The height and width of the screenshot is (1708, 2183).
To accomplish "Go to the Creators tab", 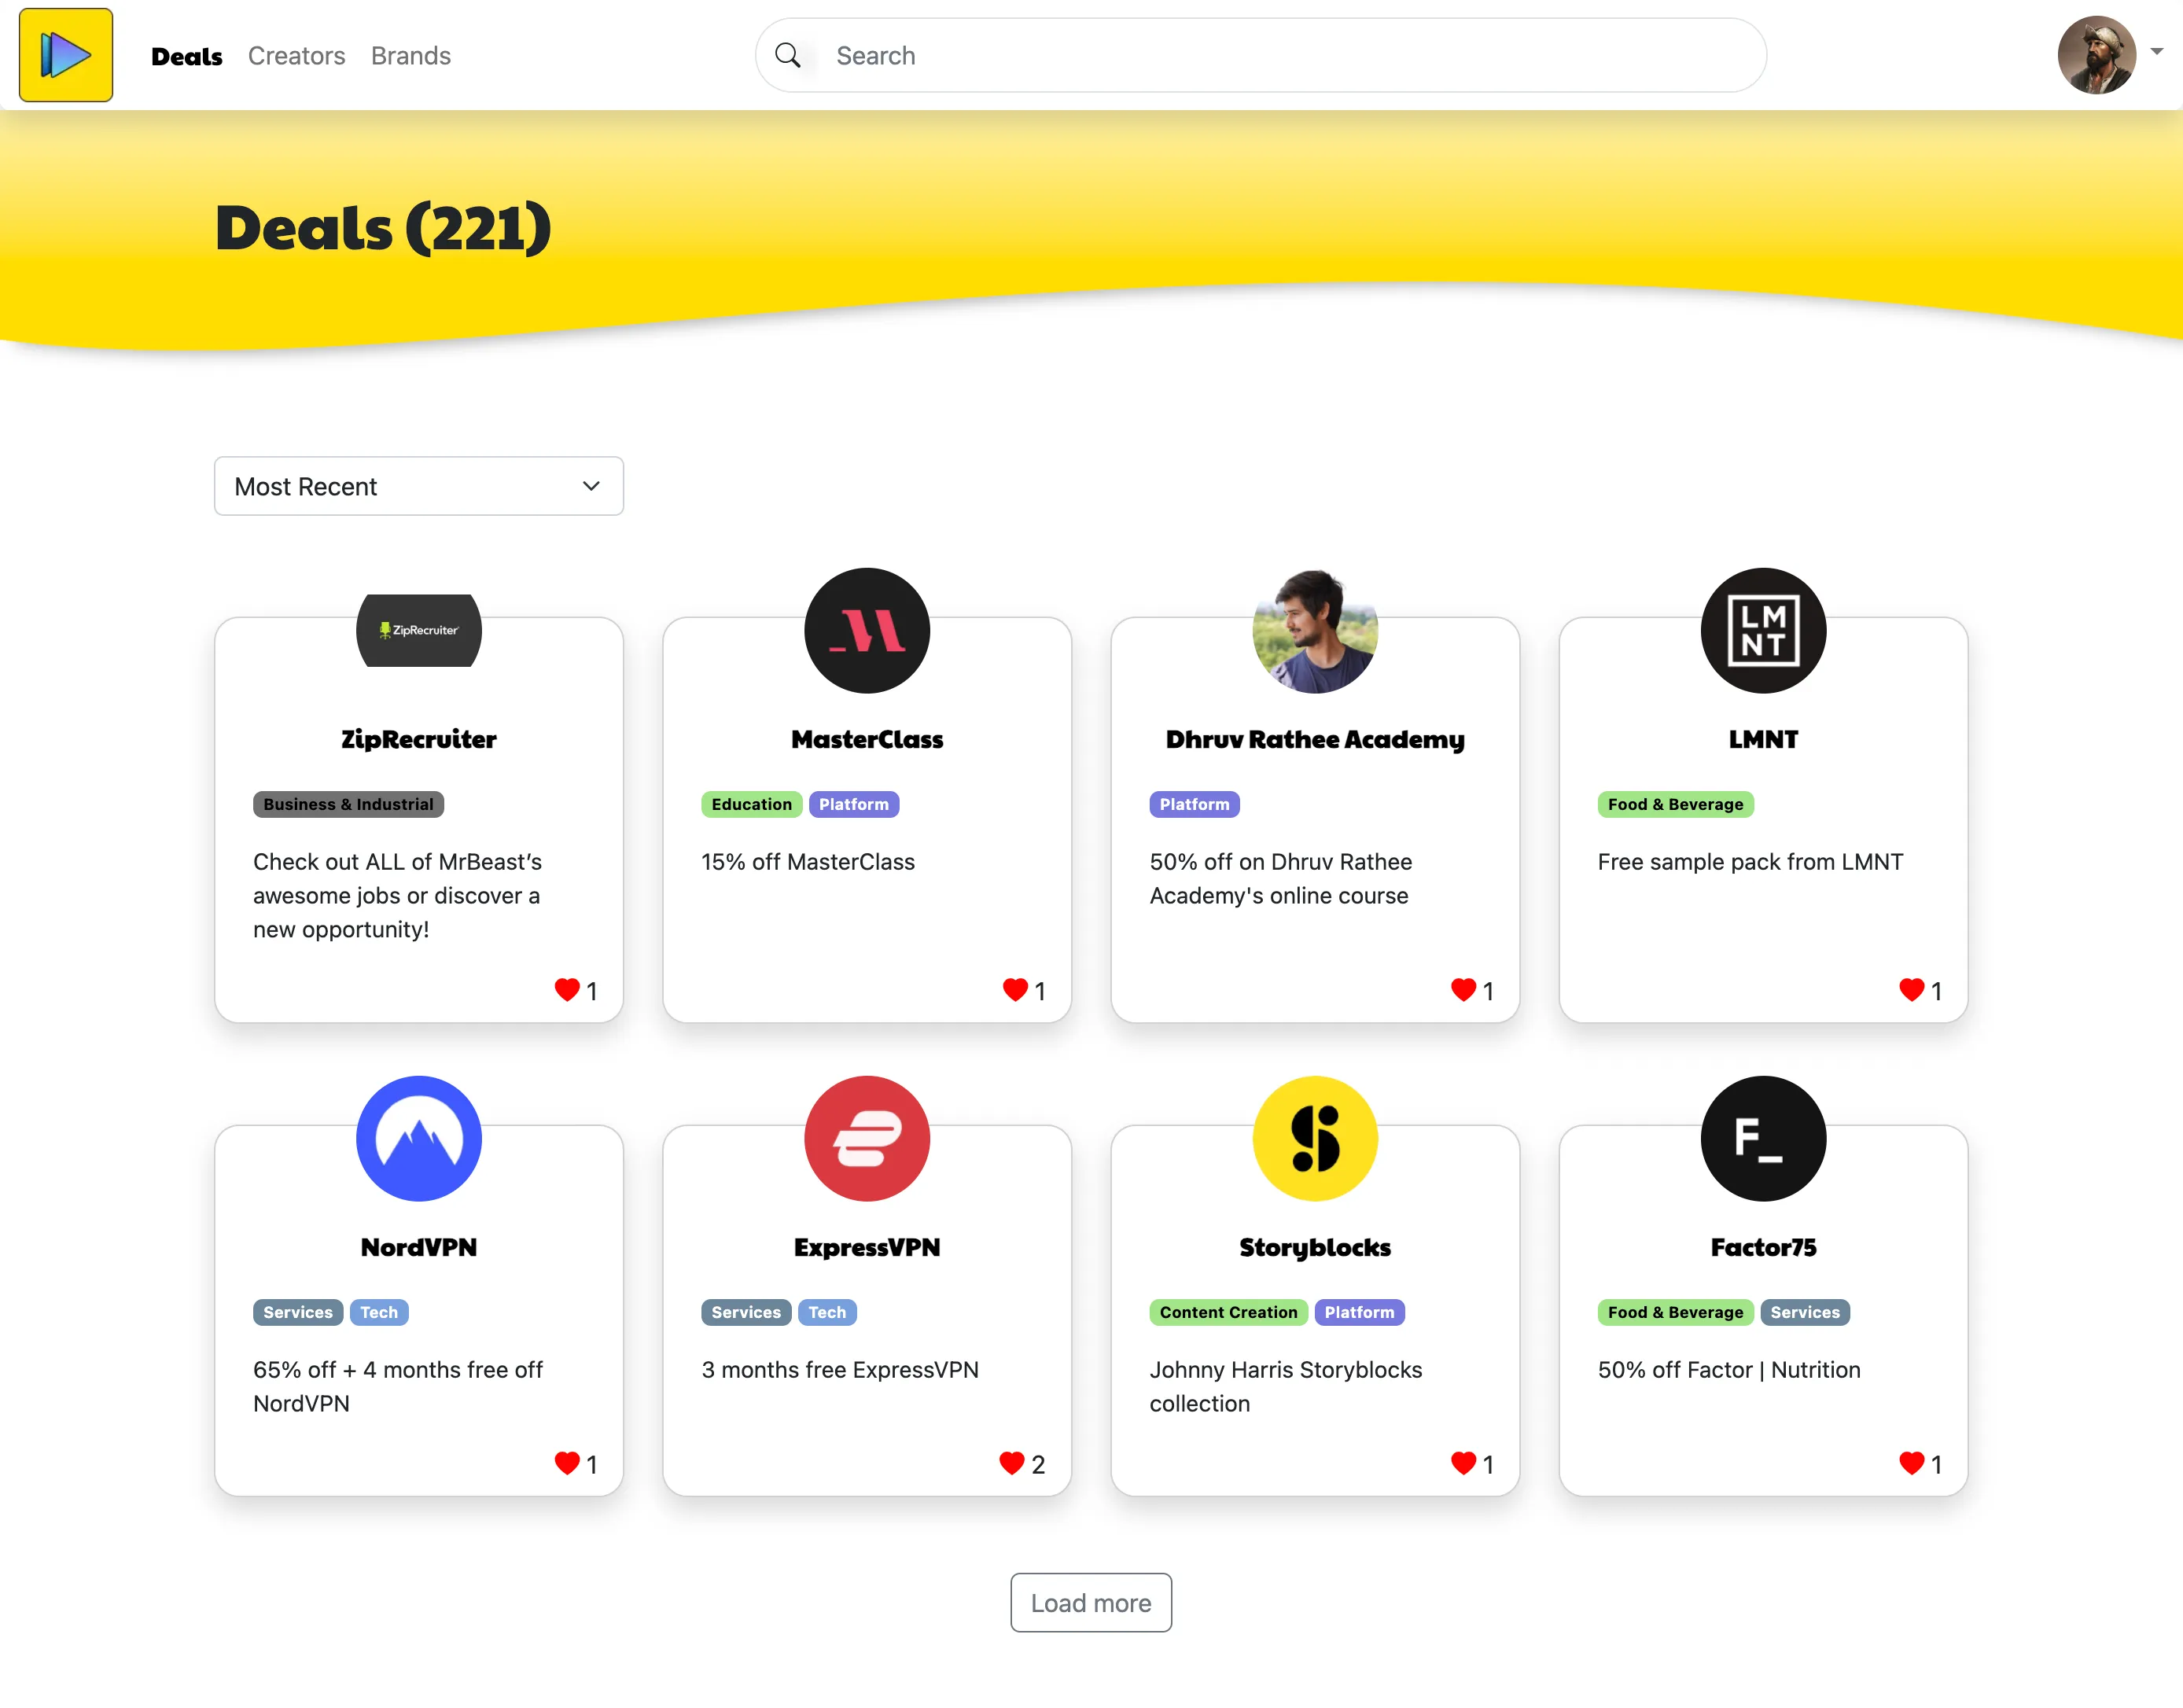I will [297, 56].
